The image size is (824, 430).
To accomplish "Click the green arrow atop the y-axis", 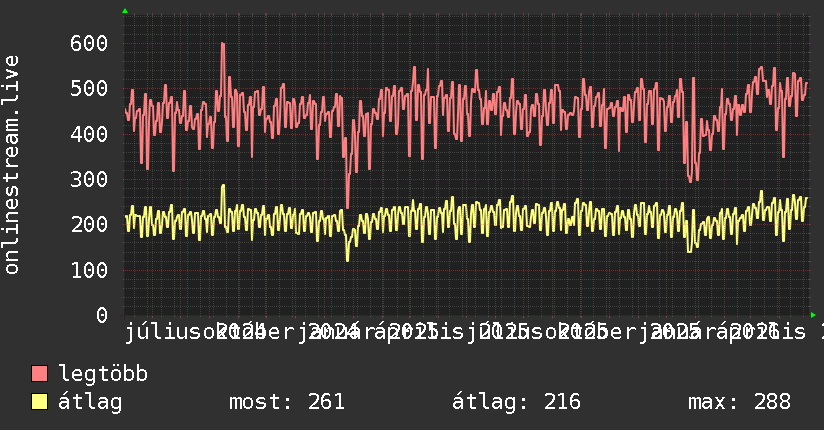I will (x=125, y=11).
